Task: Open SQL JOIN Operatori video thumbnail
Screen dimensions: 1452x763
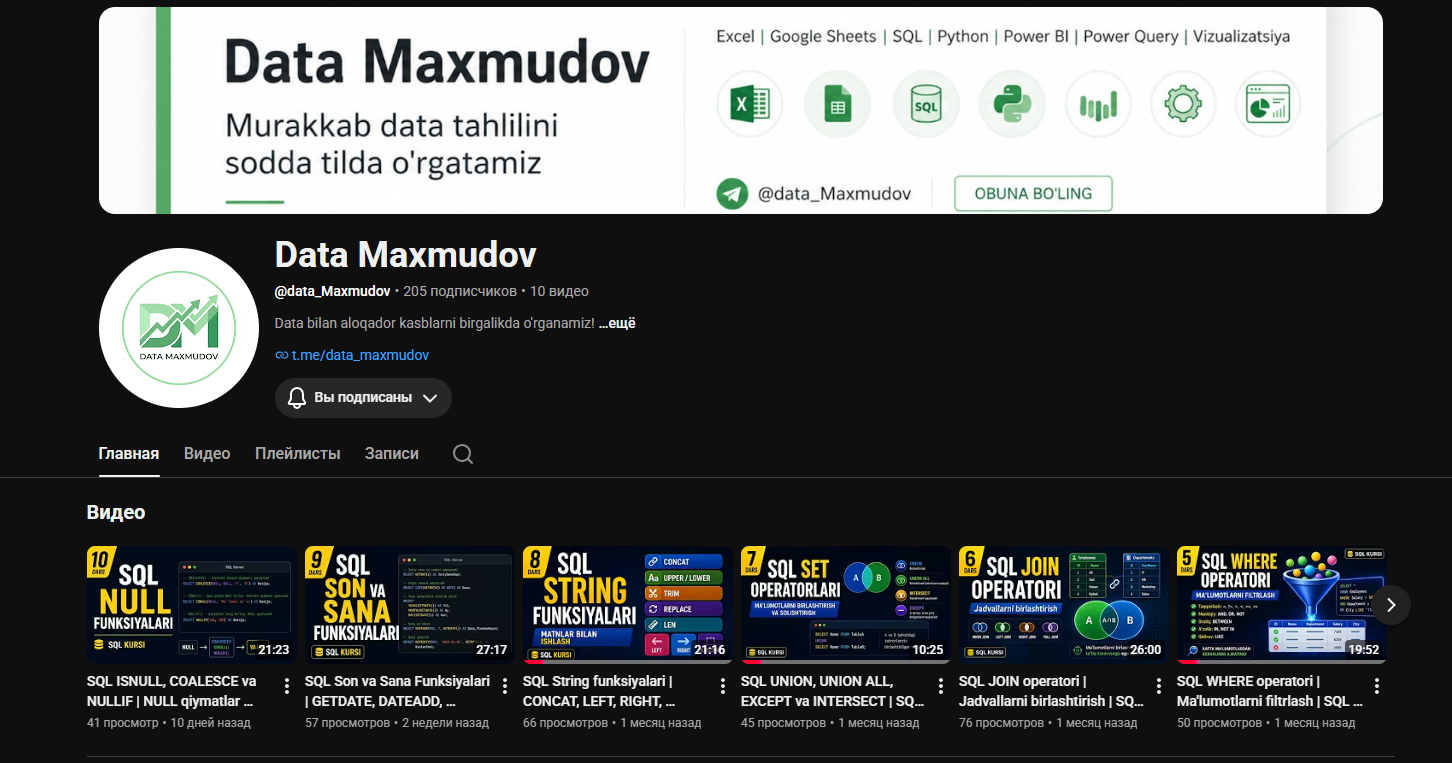Action: [1064, 605]
